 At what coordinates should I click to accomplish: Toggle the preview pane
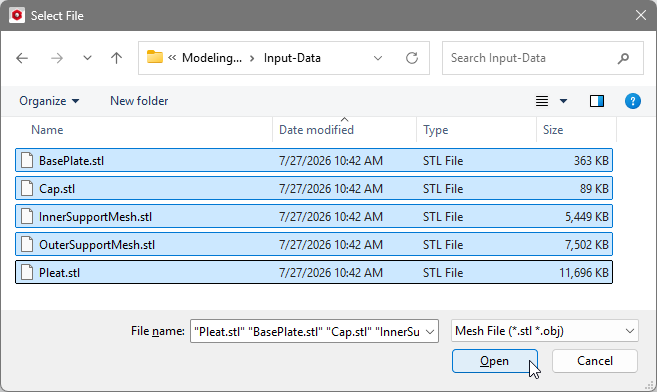(x=597, y=101)
